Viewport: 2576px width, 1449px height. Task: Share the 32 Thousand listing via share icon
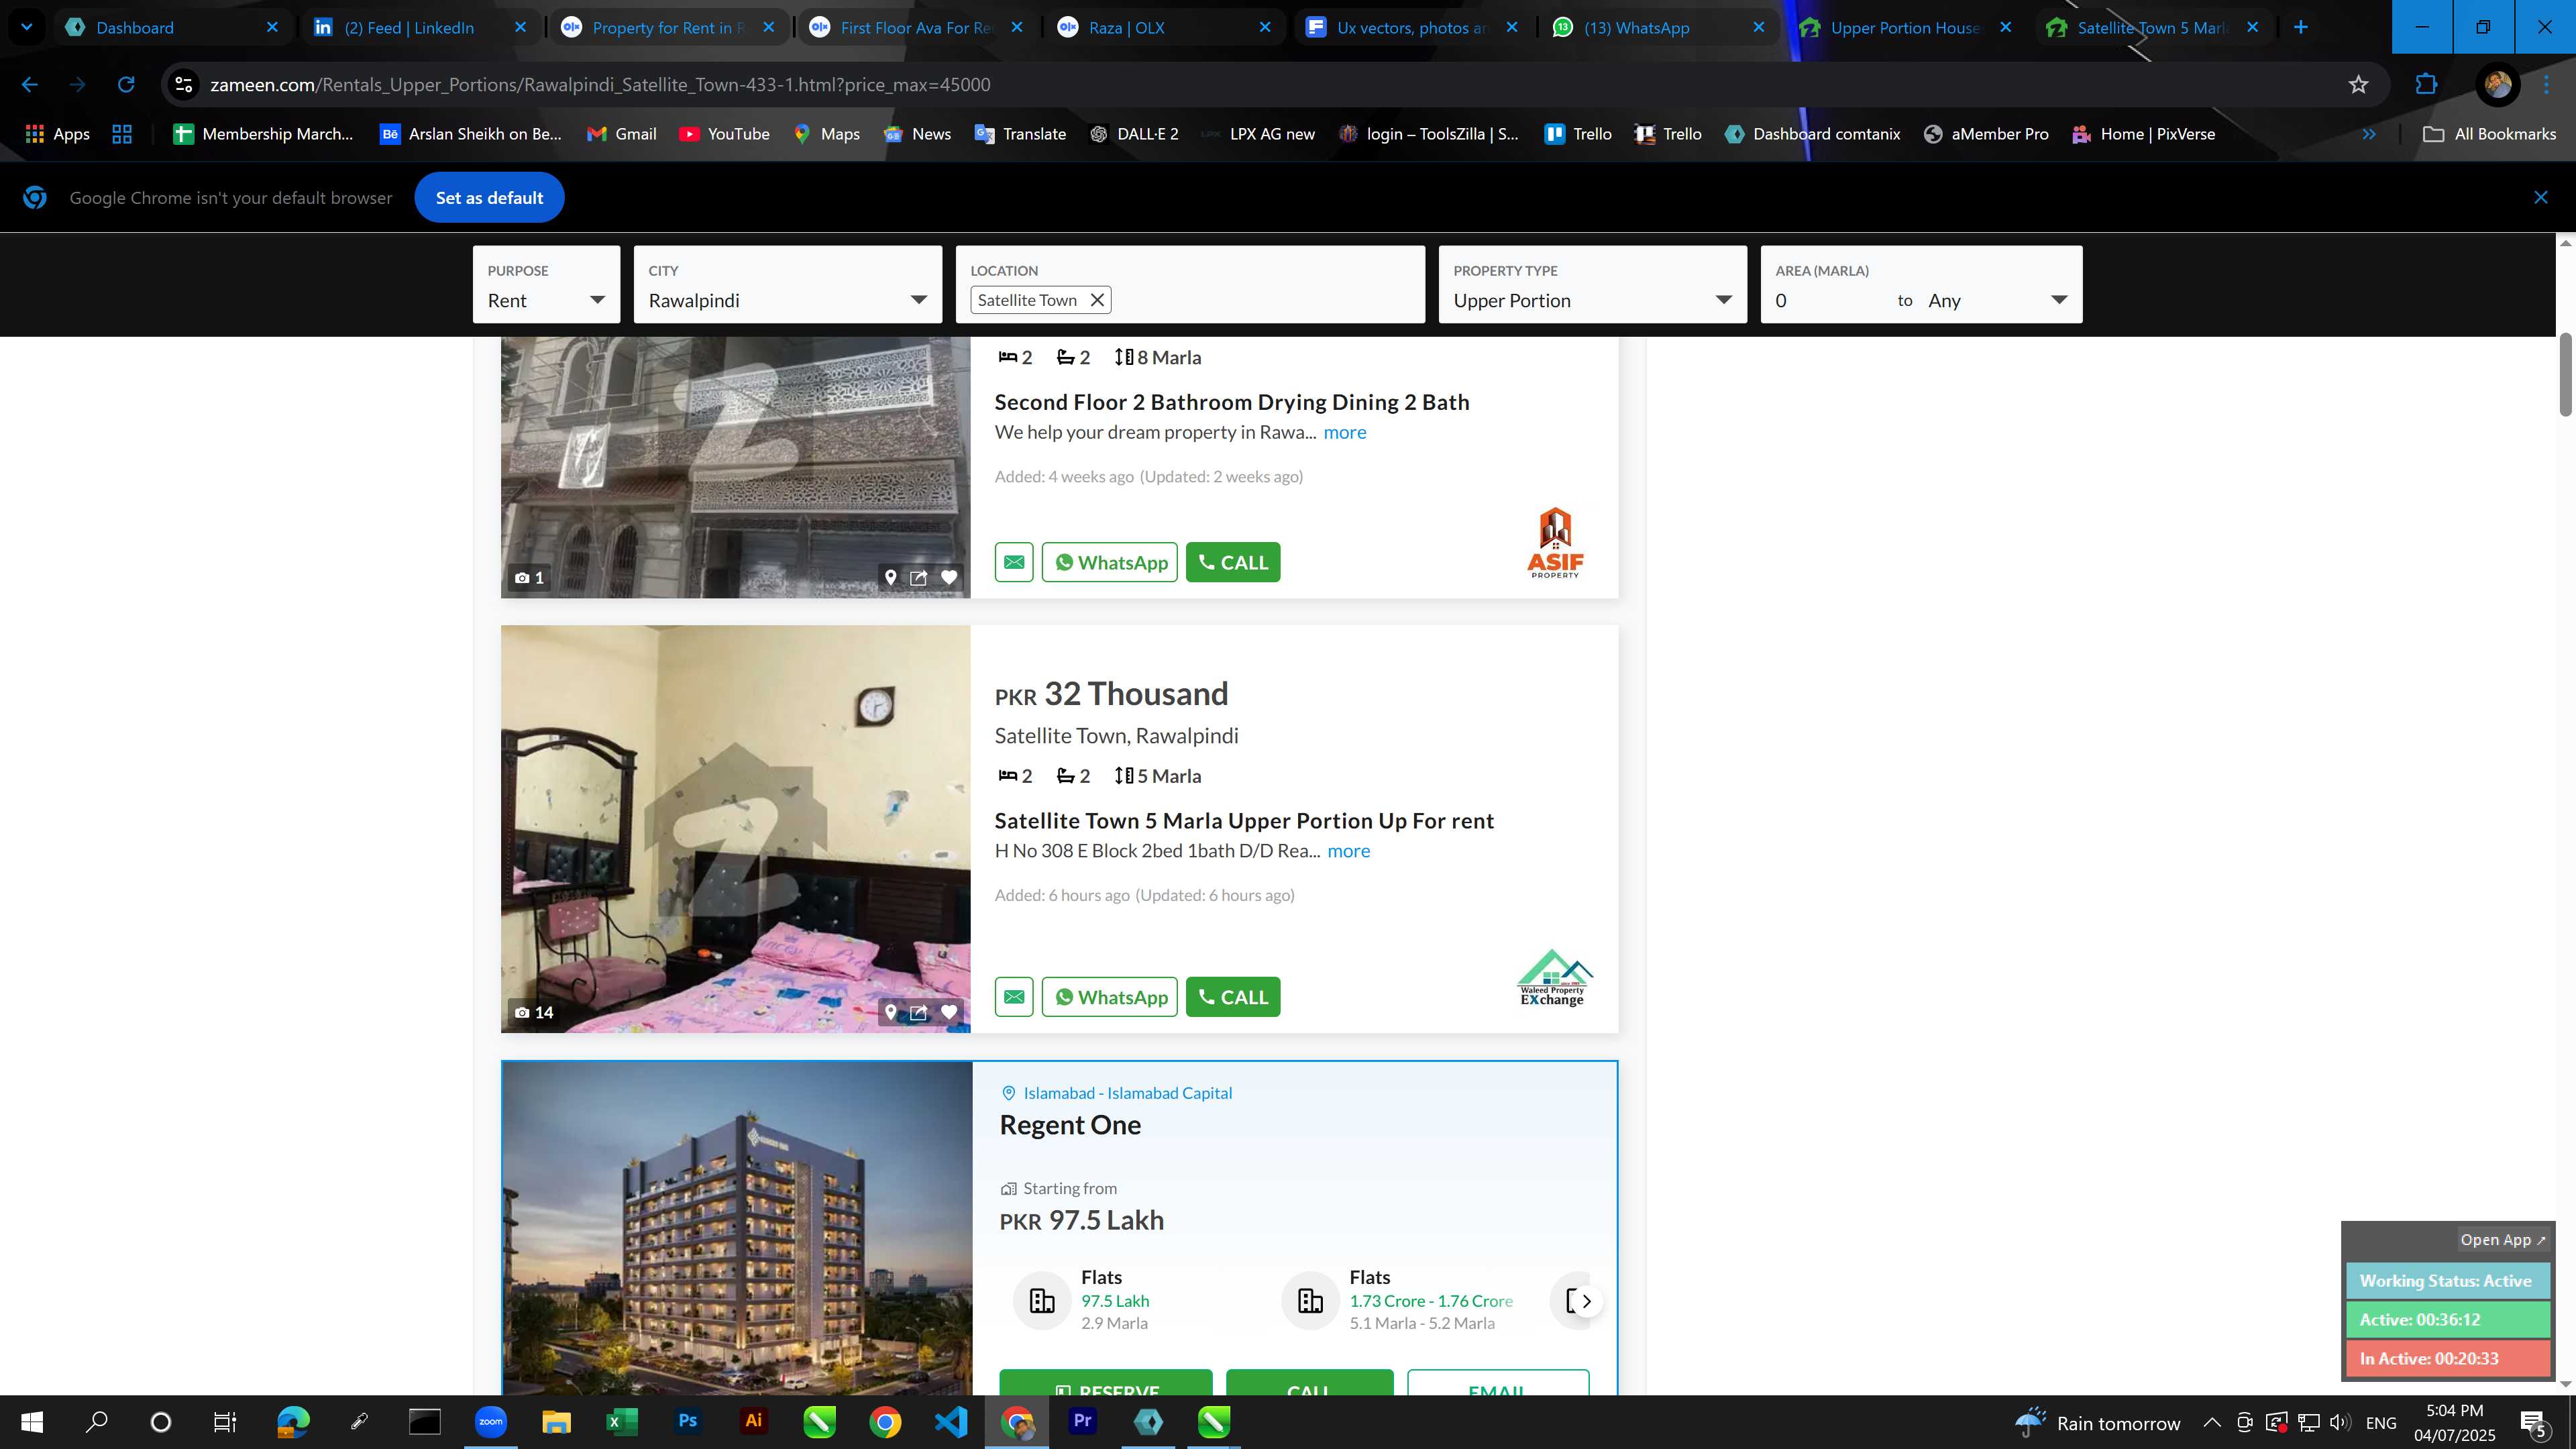coord(918,1012)
